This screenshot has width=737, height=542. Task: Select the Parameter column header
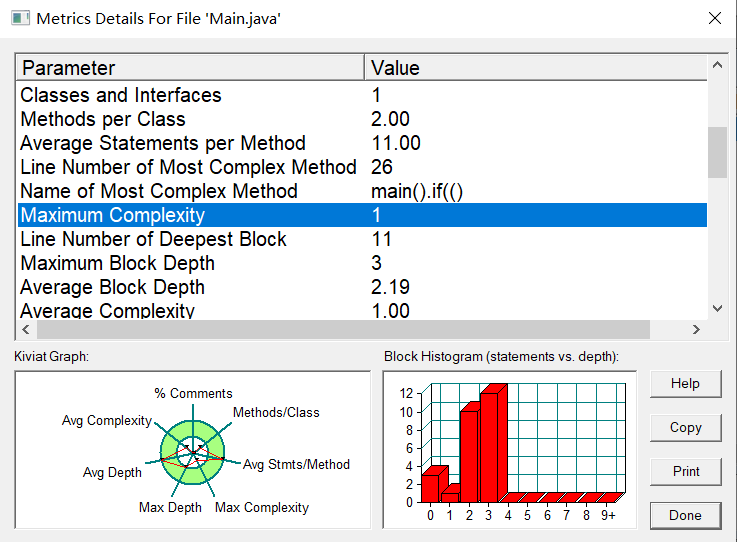[x=190, y=68]
